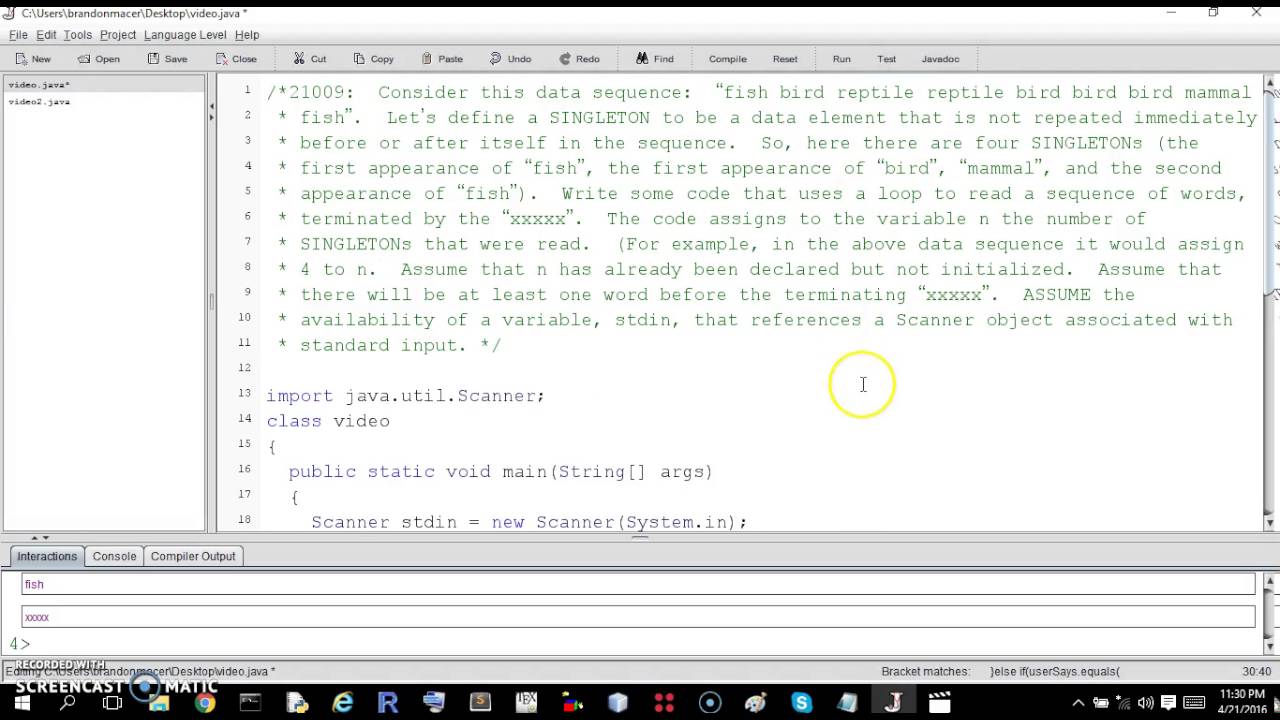Click the bottom pane divider expand arrows
The image size is (1280, 720).
pos(39,538)
